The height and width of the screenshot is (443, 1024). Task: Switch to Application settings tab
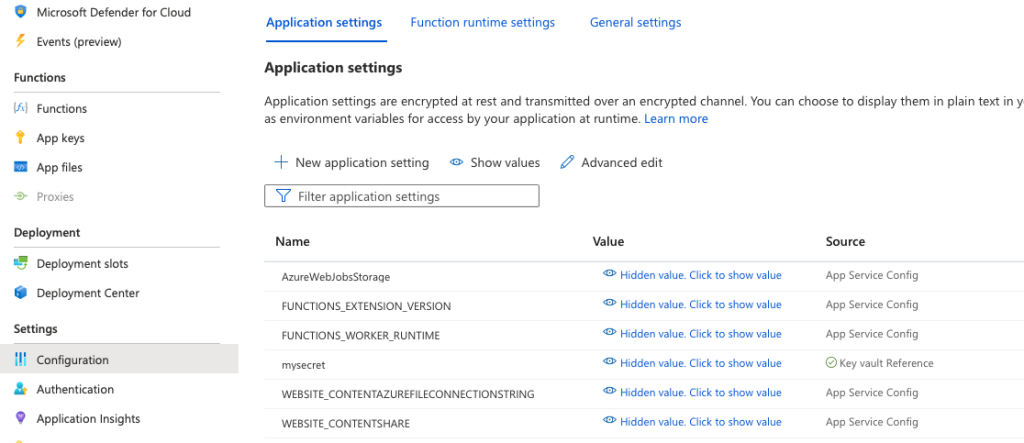324,22
